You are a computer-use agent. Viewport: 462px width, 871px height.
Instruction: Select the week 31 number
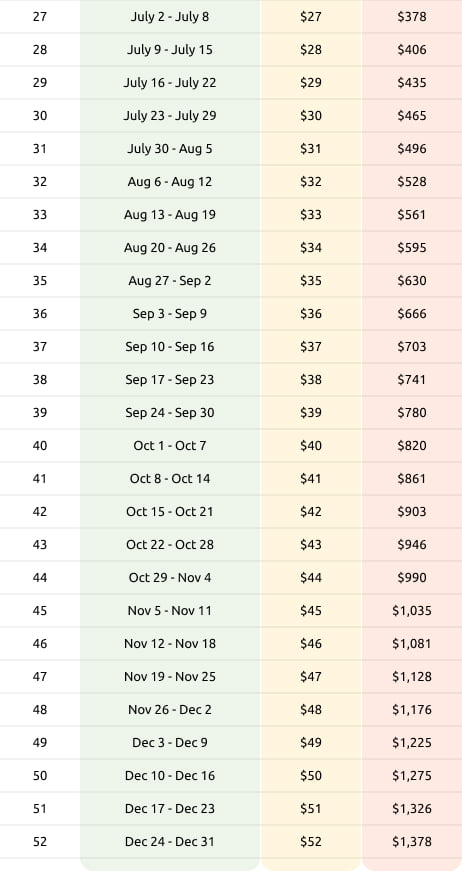click(x=40, y=149)
